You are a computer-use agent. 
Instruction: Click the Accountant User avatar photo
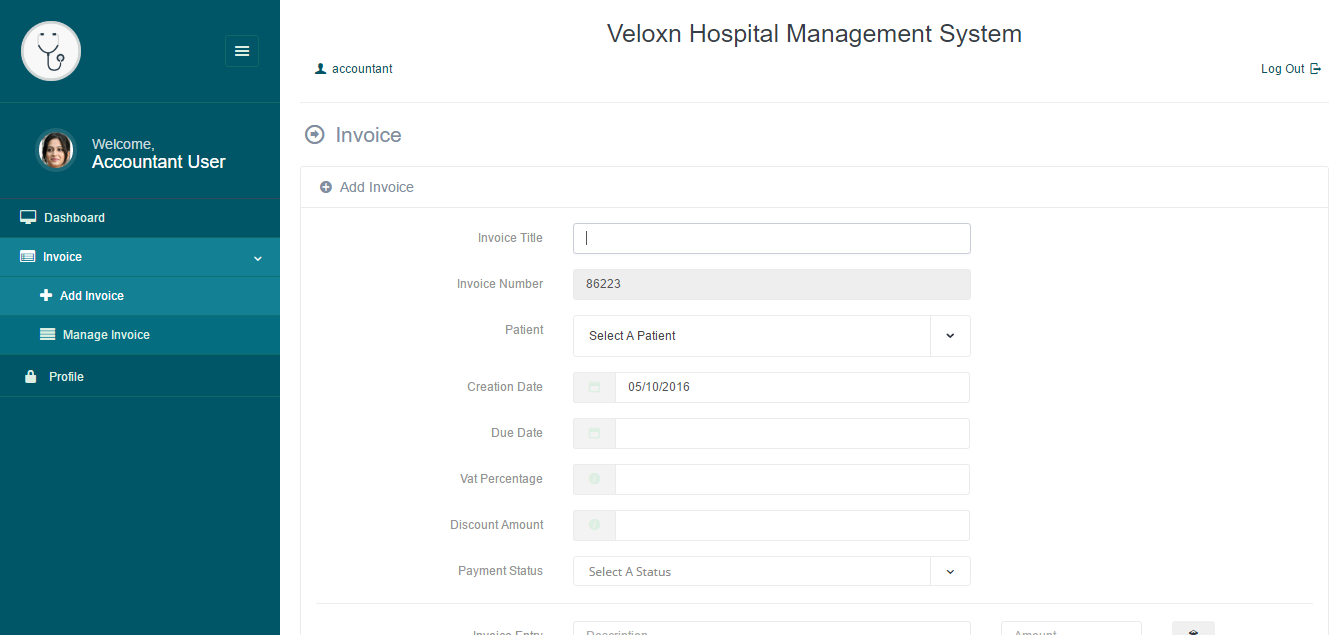pos(56,151)
